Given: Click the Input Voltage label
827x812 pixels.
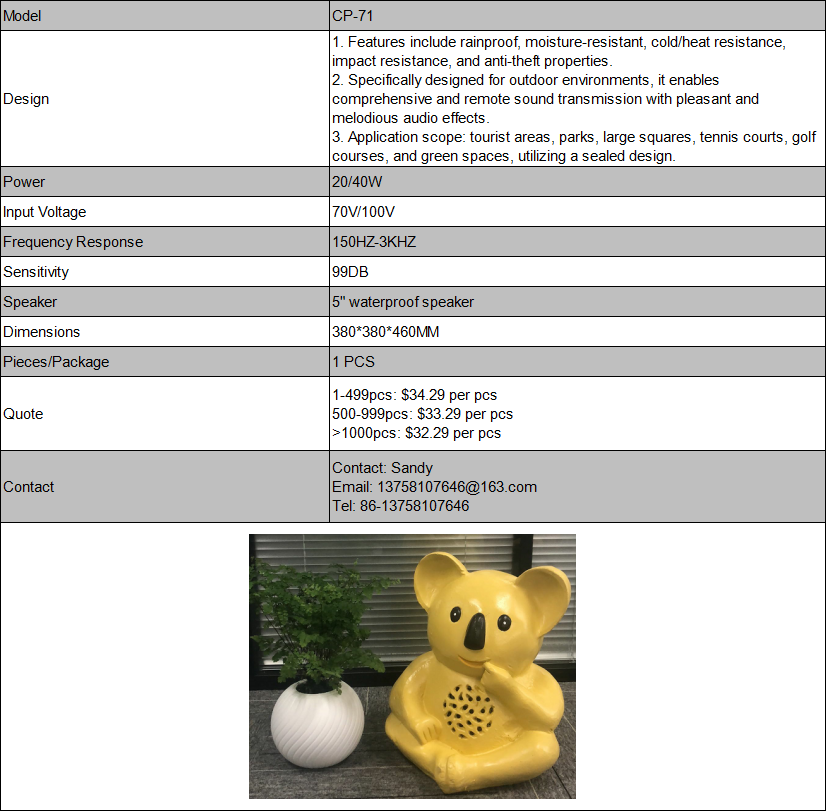Looking at the screenshot, I should [43, 212].
